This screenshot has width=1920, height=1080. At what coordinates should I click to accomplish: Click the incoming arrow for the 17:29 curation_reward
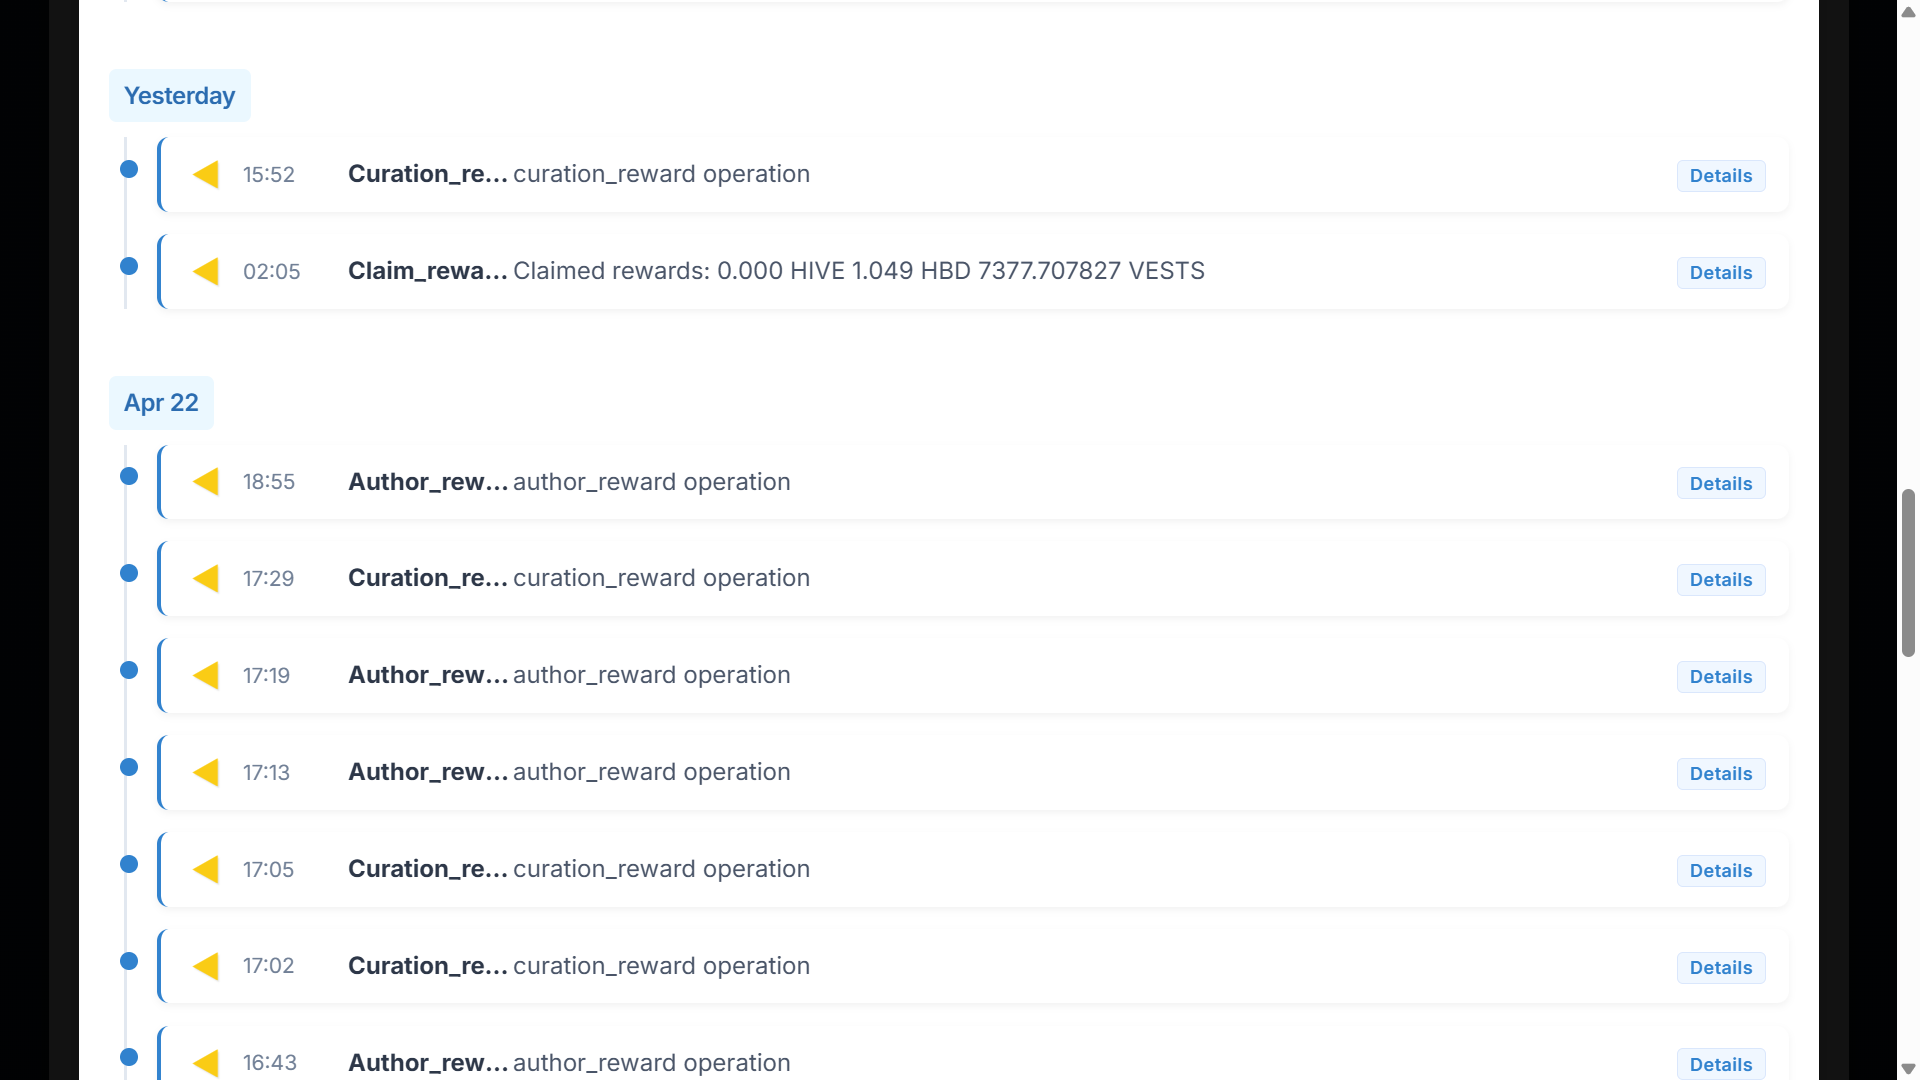tap(206, 578)
